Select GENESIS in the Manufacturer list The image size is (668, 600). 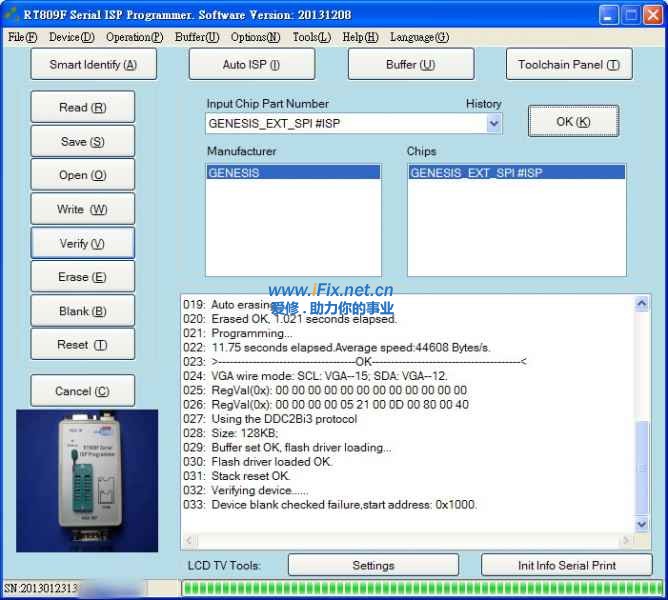[x=292, y=173]
